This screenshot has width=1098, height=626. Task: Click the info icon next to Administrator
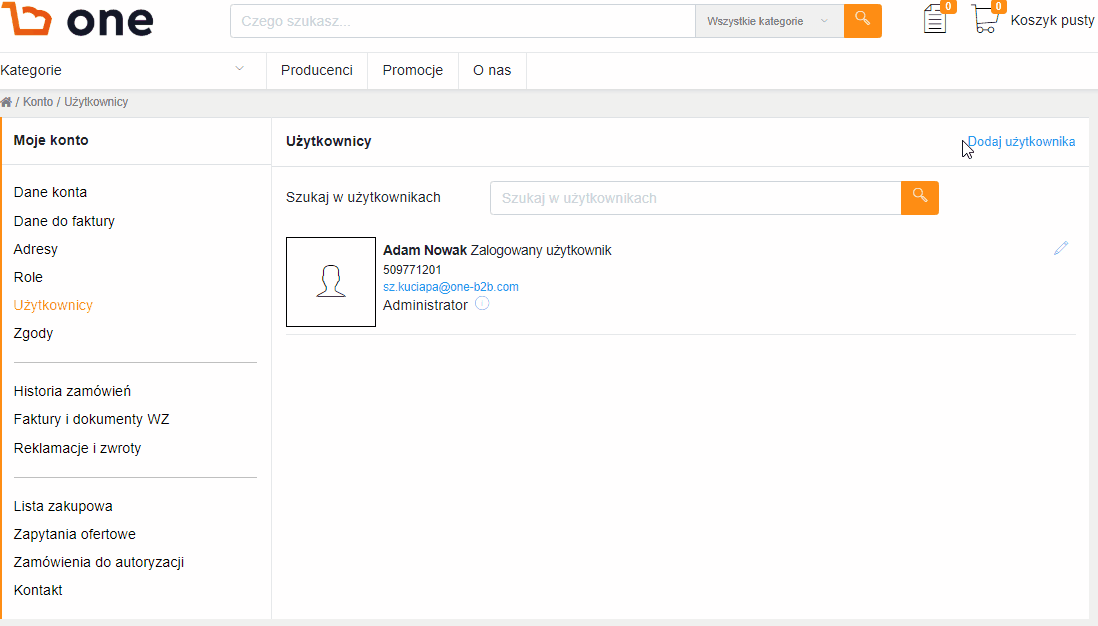coord(482,304)
